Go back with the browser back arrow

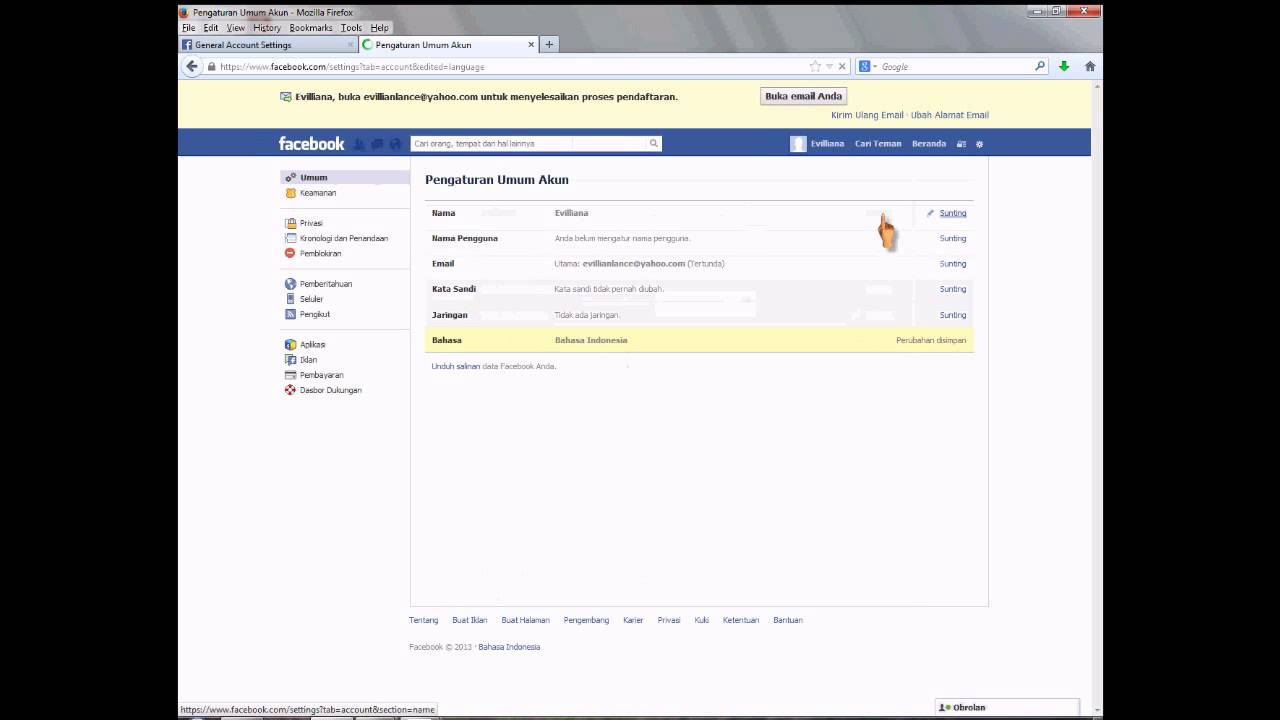(192, 66)
